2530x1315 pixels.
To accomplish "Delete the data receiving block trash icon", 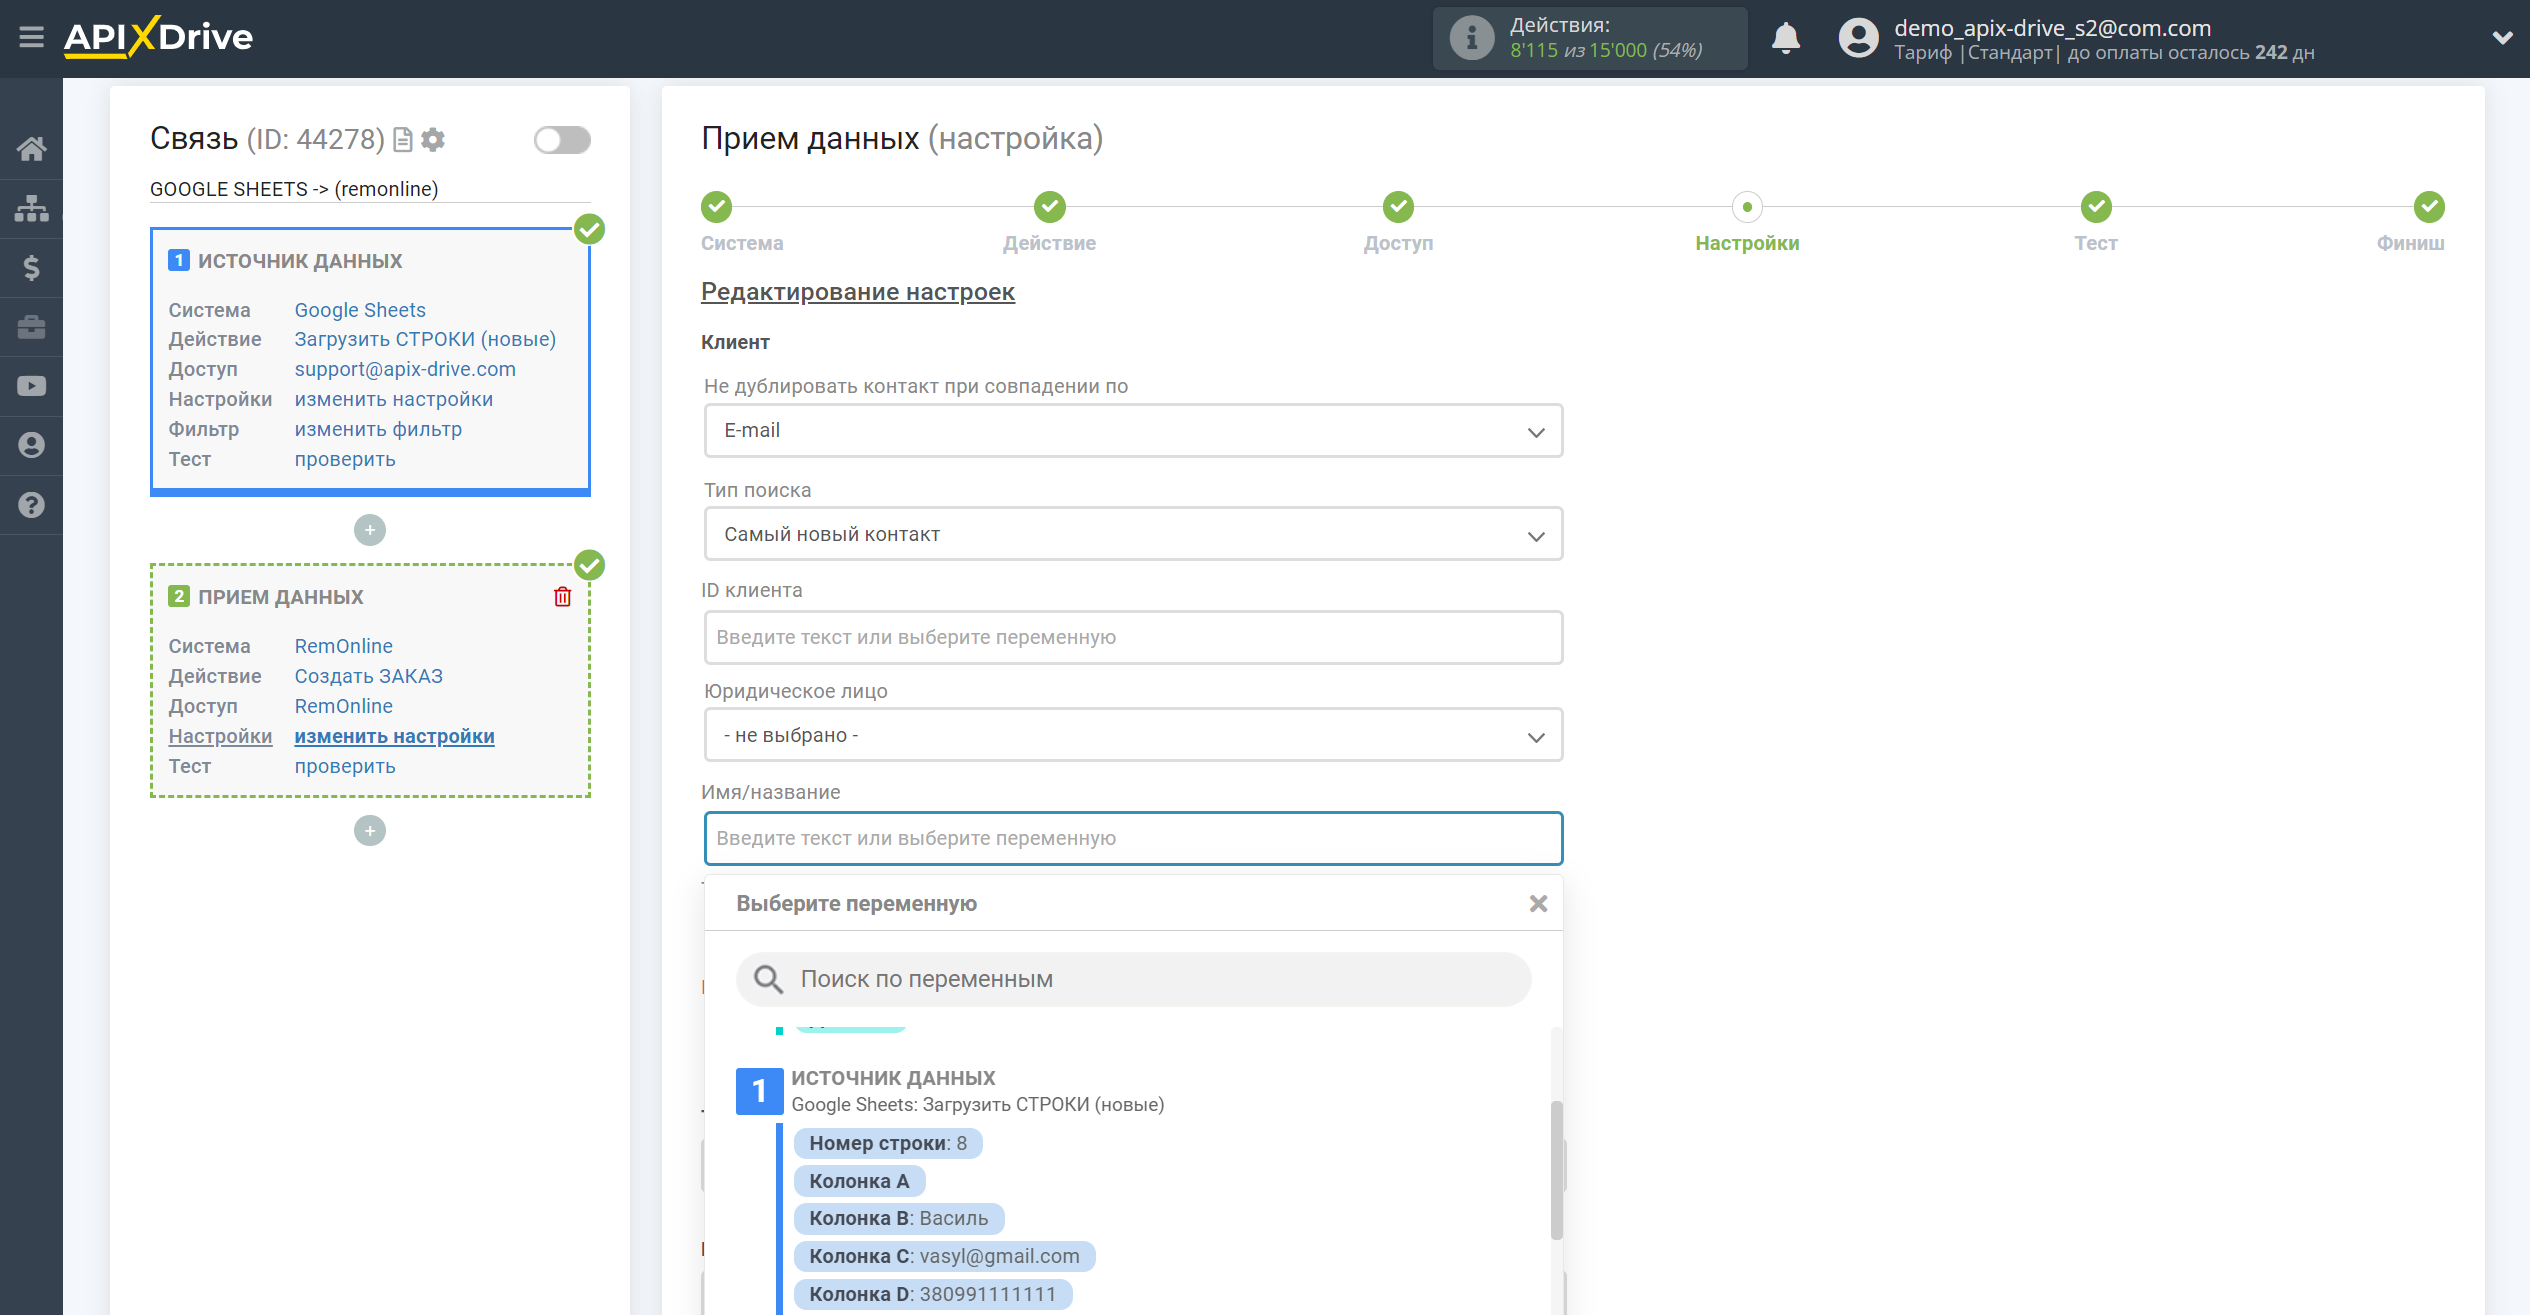I will [562, 597].
